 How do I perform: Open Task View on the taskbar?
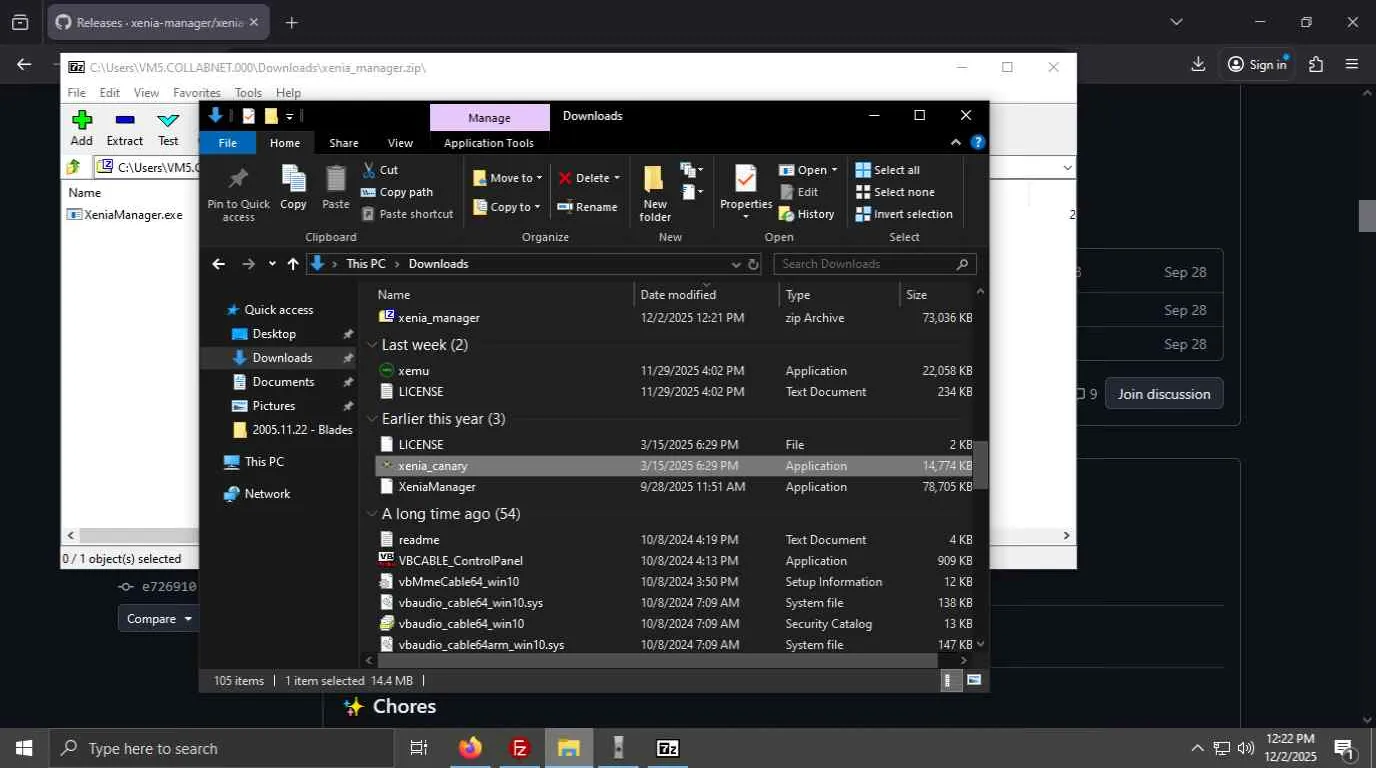[419, 748]
